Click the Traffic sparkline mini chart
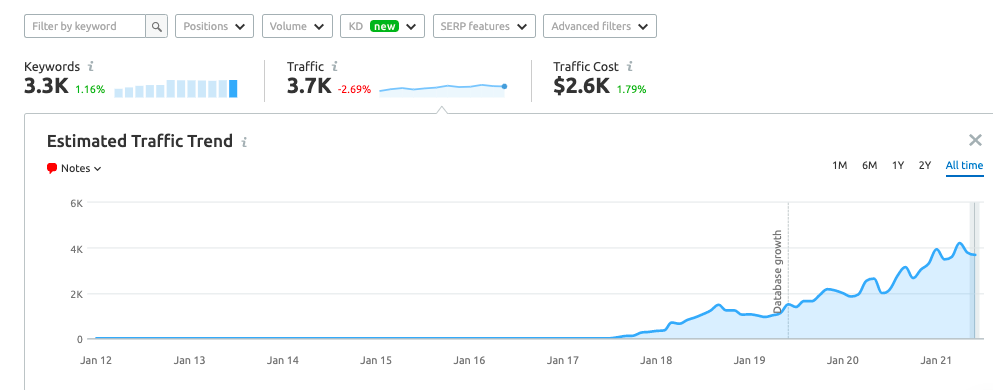Image resolution: width=993 pixels, height=390 pixels. point(442,89)
